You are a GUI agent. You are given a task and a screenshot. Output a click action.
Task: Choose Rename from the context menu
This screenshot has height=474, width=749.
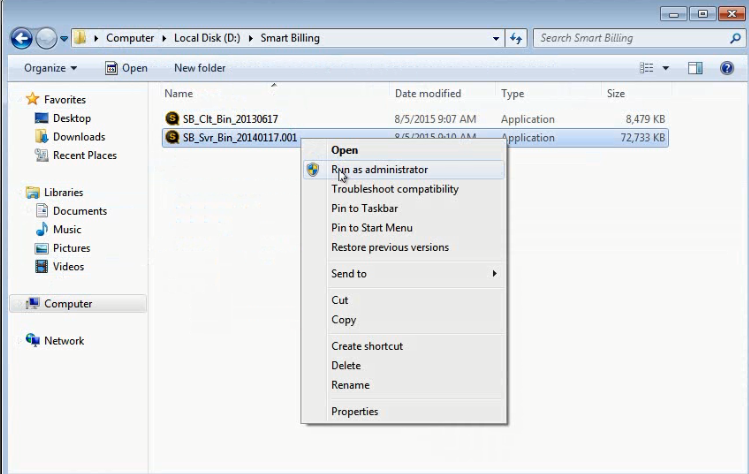coord(404,385)
